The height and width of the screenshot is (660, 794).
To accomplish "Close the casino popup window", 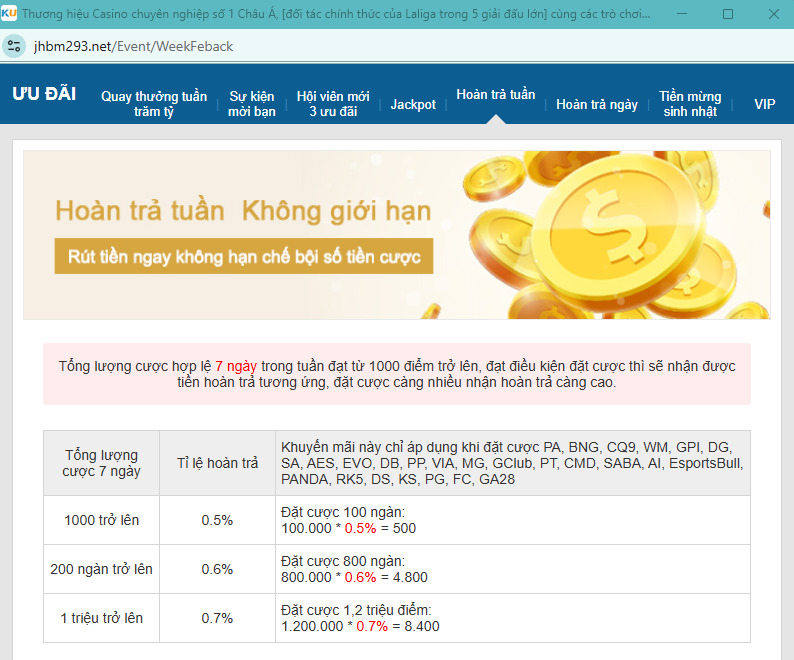I will (x=772, y=14).
